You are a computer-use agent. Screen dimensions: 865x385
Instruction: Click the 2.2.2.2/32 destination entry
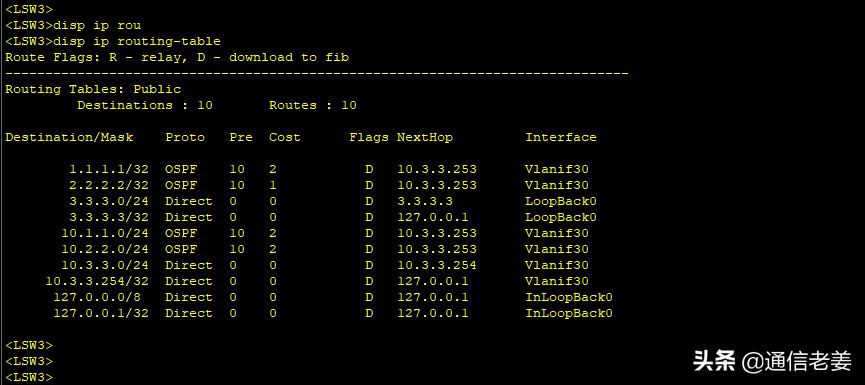pos(109,185)
